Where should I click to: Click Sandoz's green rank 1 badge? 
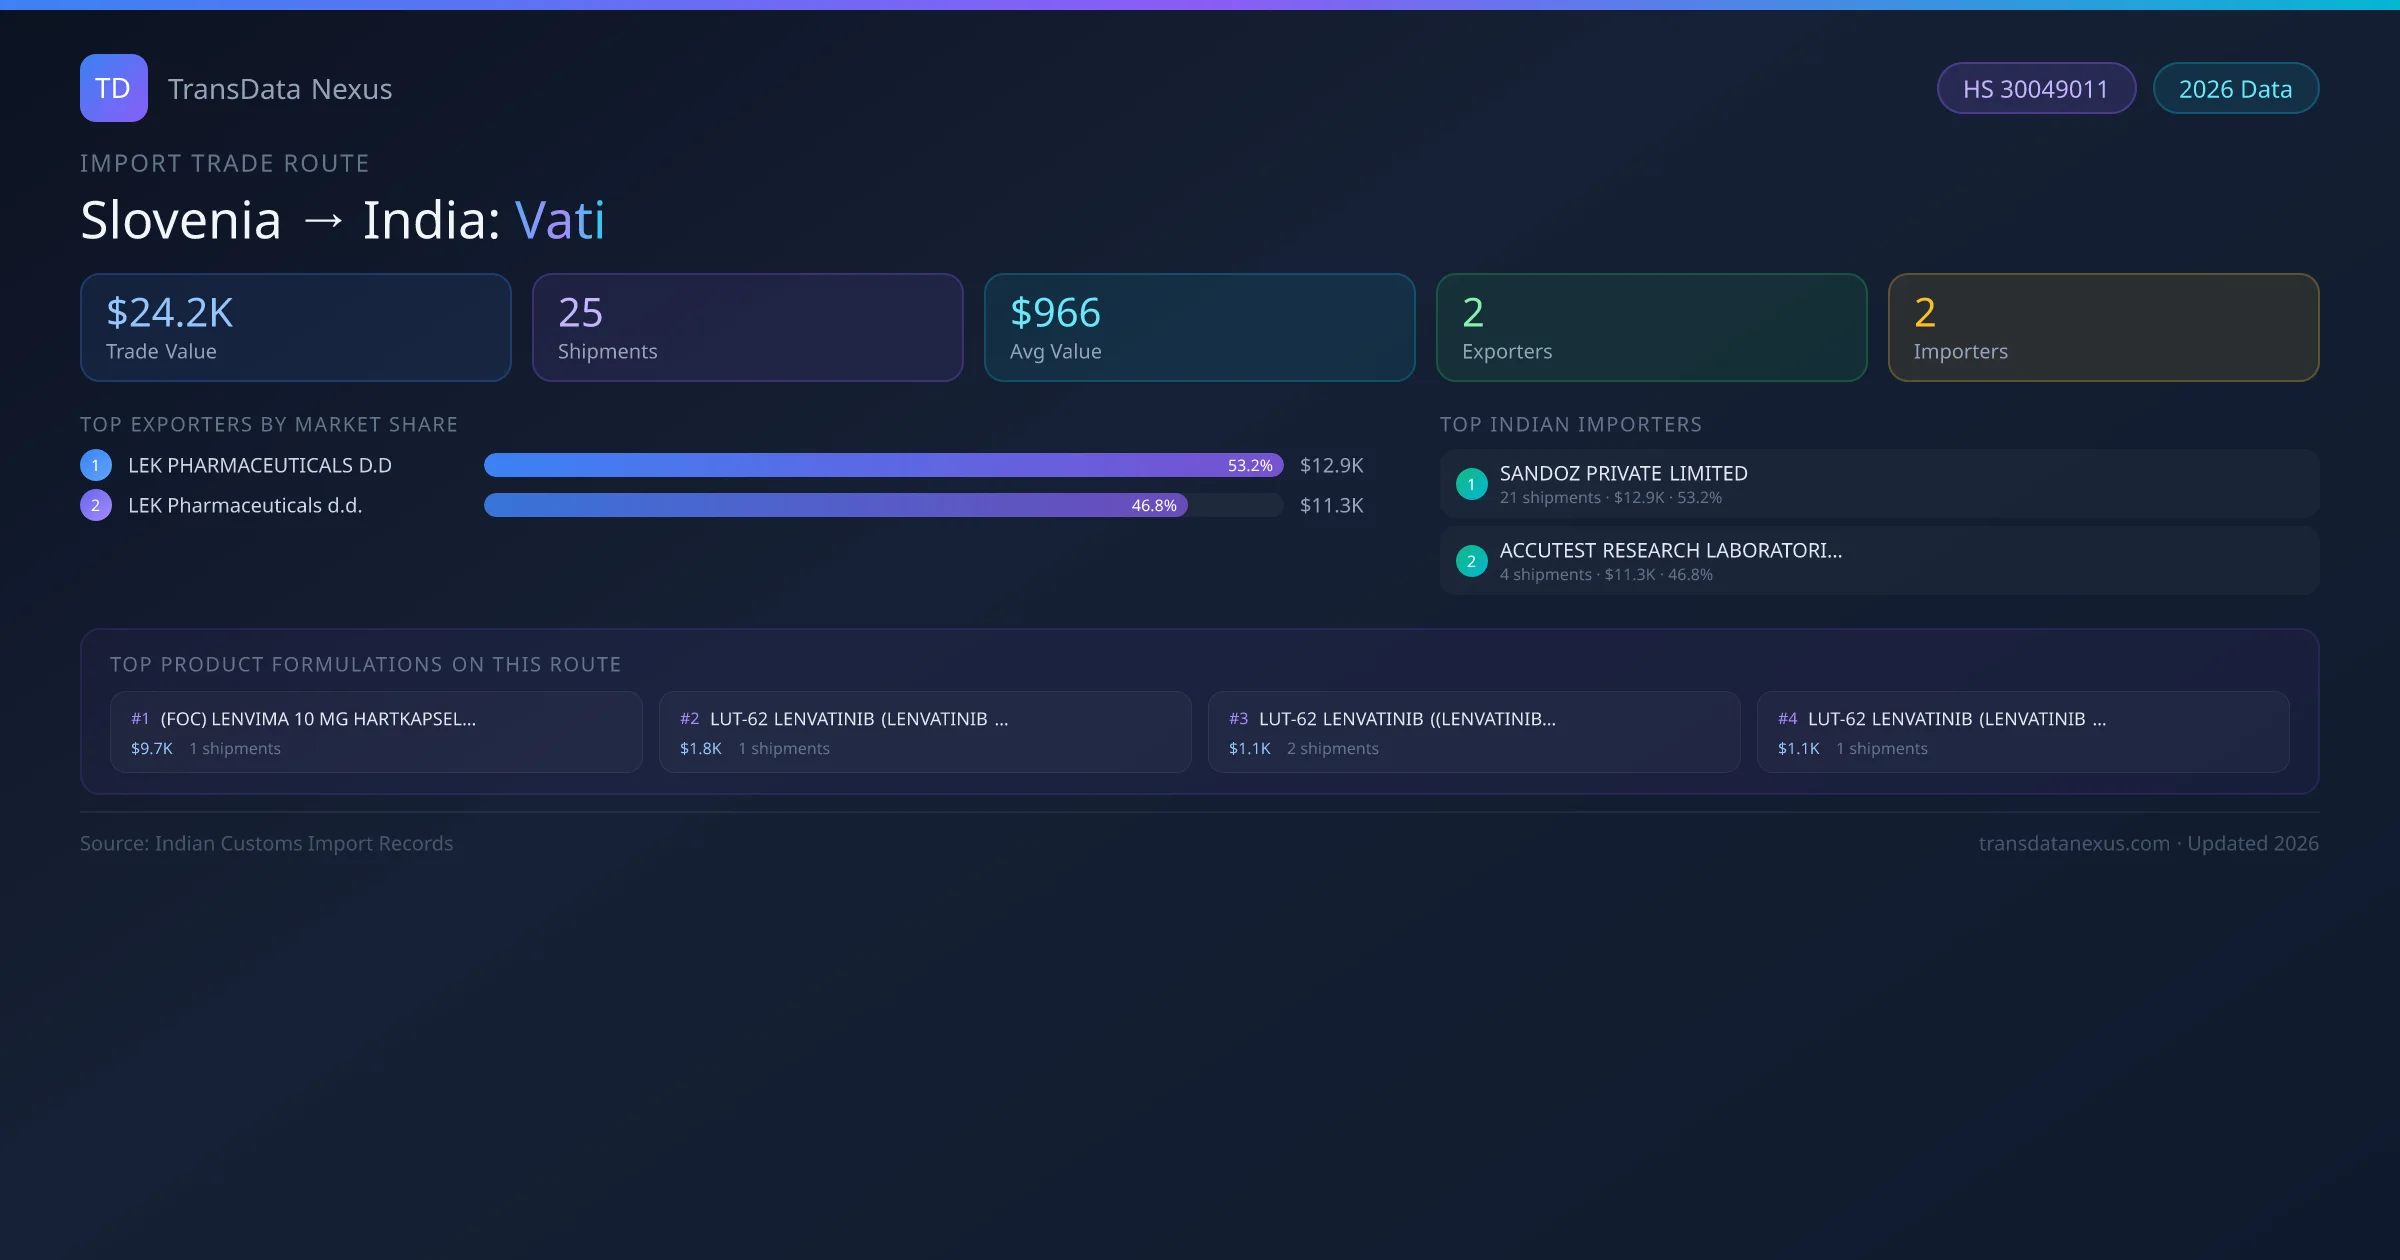coord(1471,484)
